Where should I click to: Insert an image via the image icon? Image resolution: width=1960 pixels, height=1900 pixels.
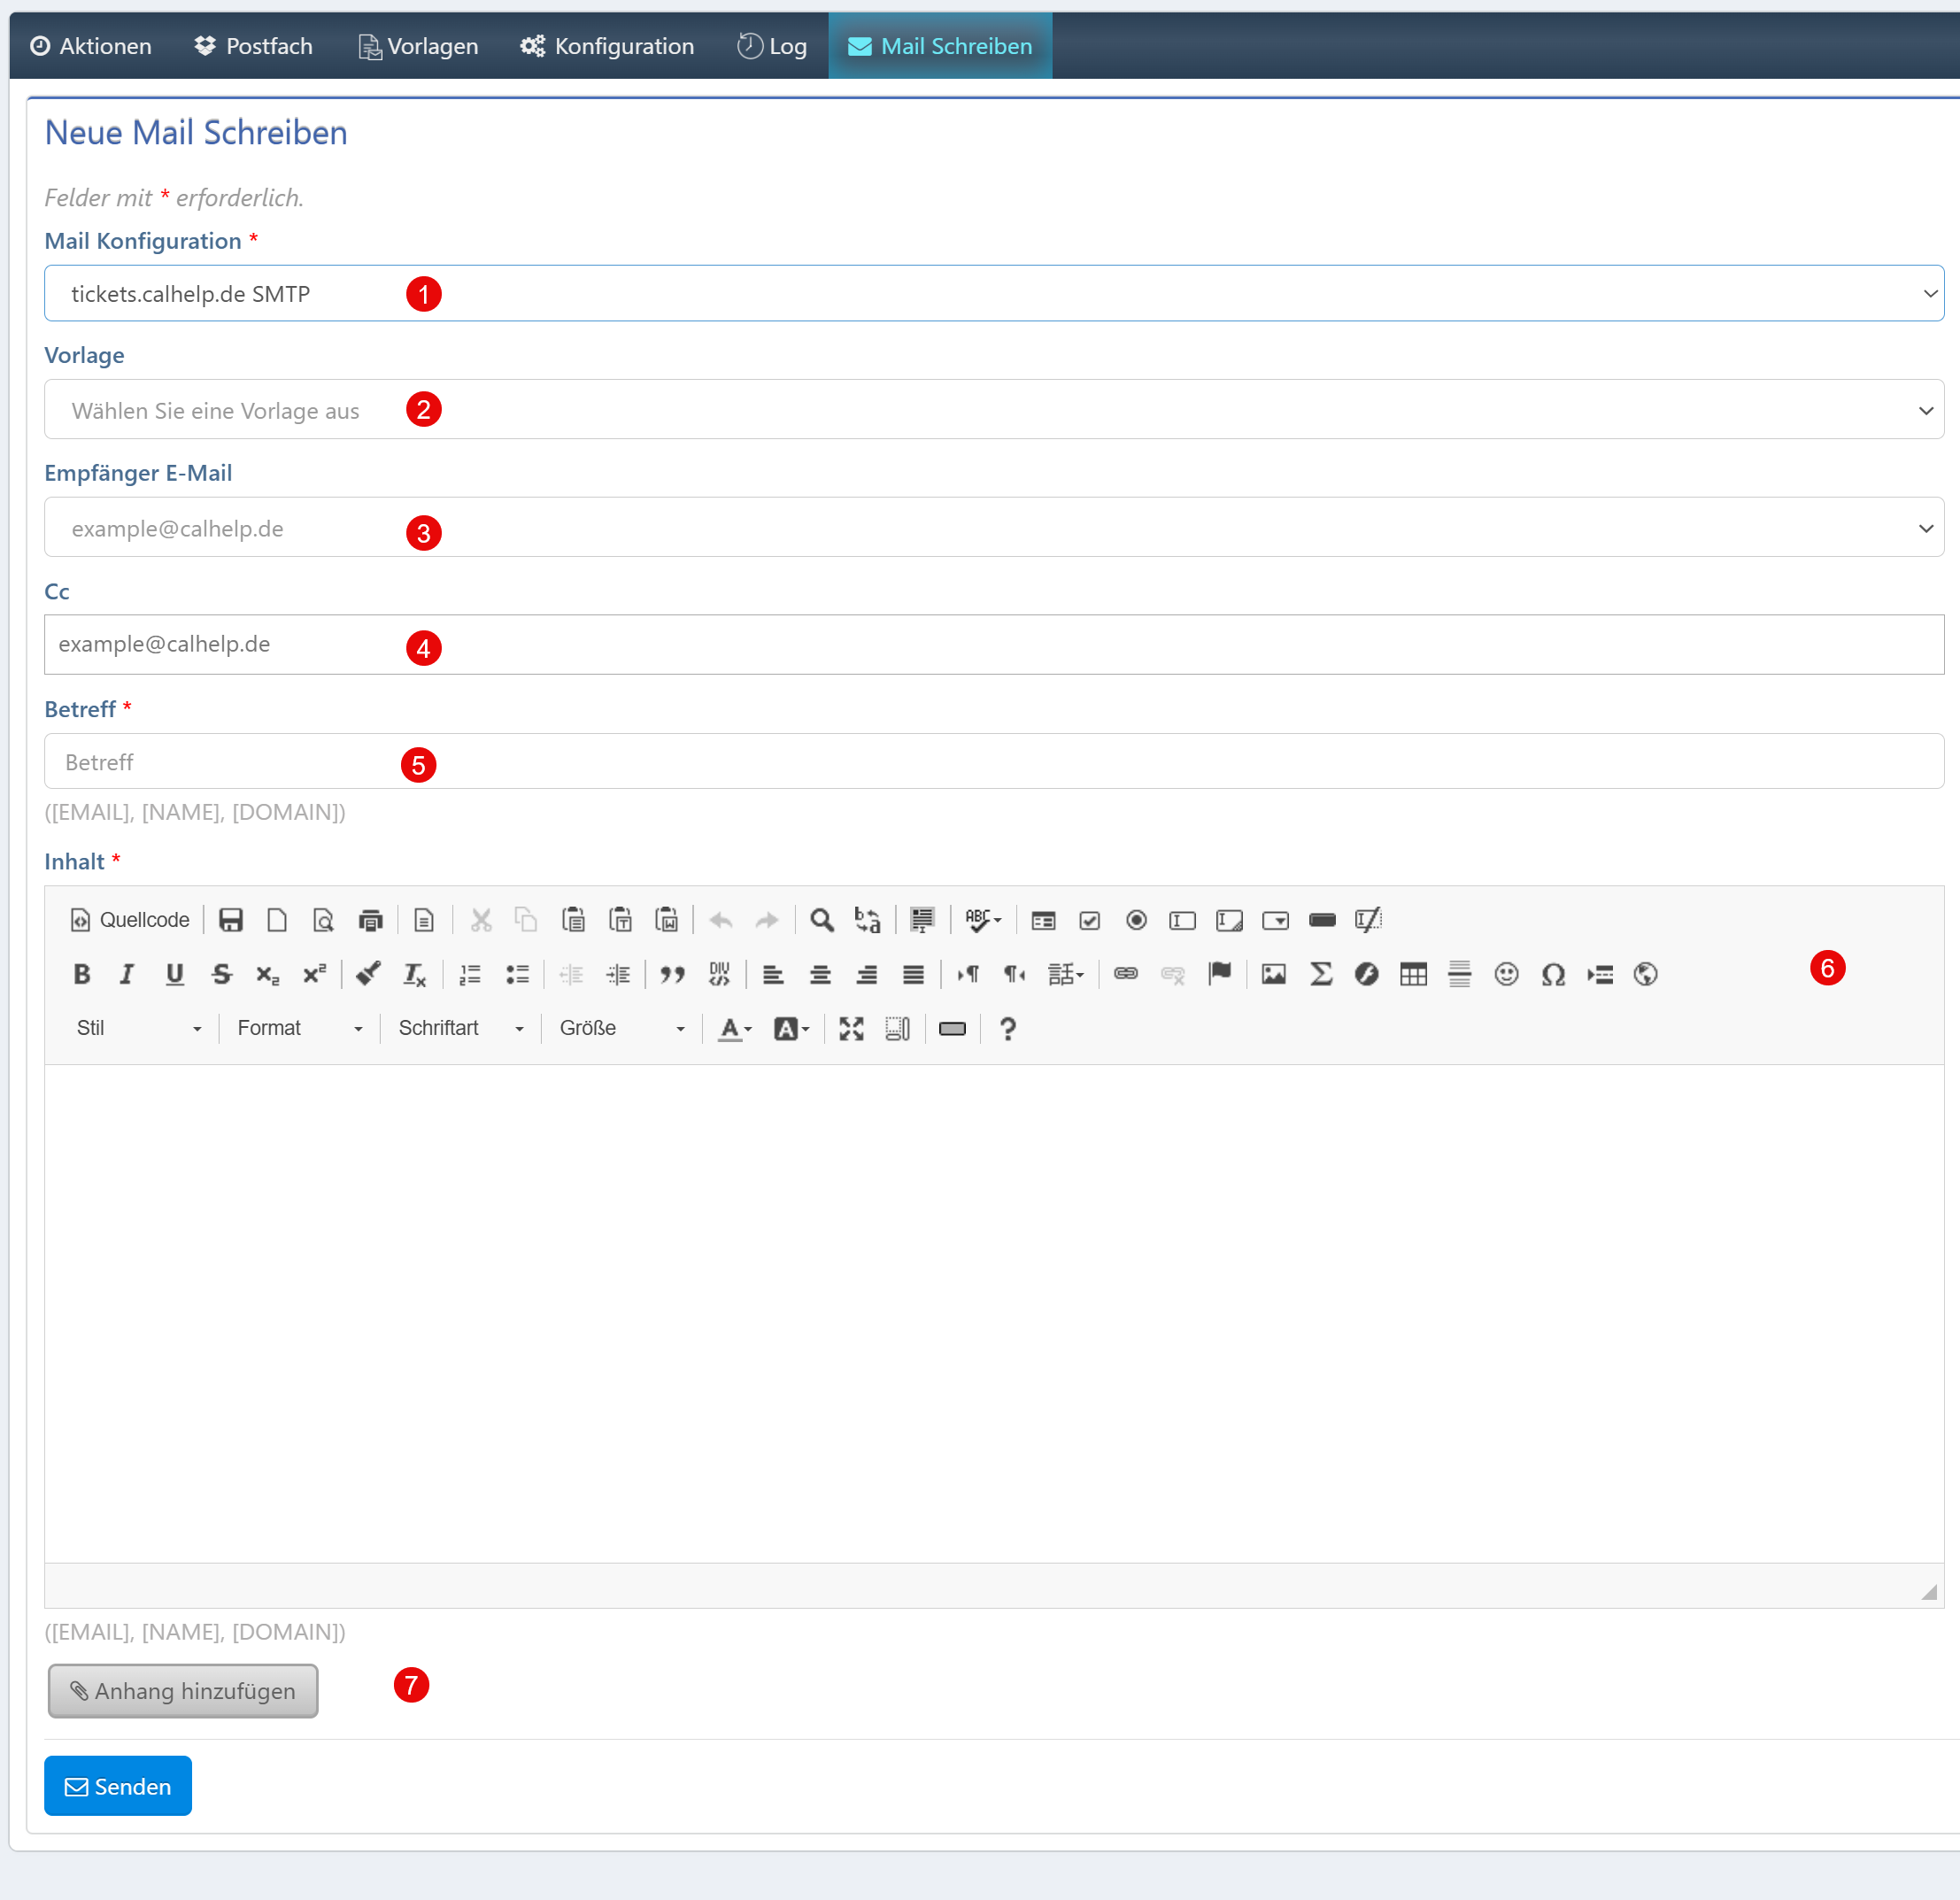(x=1273, y=974)
